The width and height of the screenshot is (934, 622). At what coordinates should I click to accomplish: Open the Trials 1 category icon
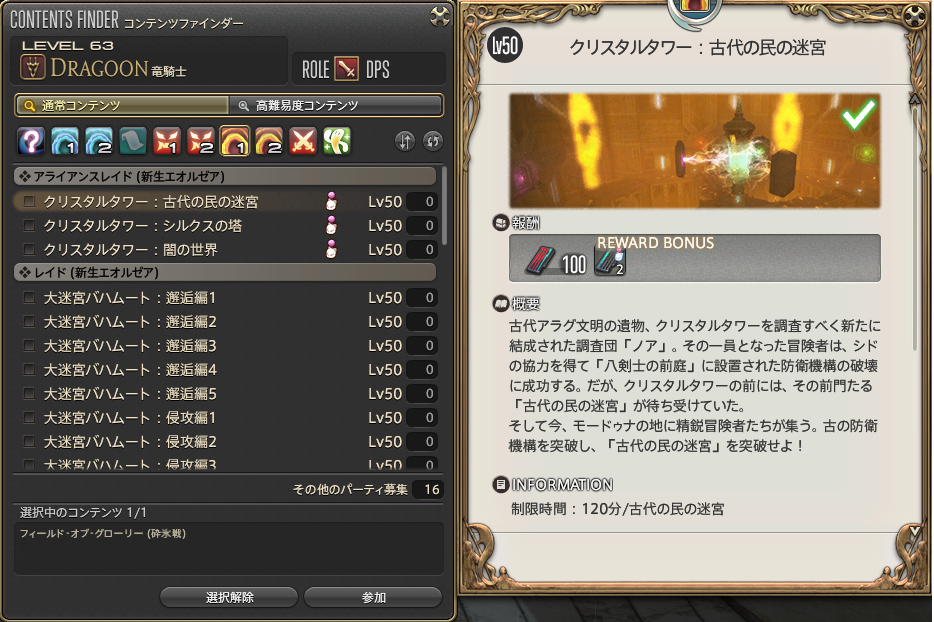tap(167, 141)
